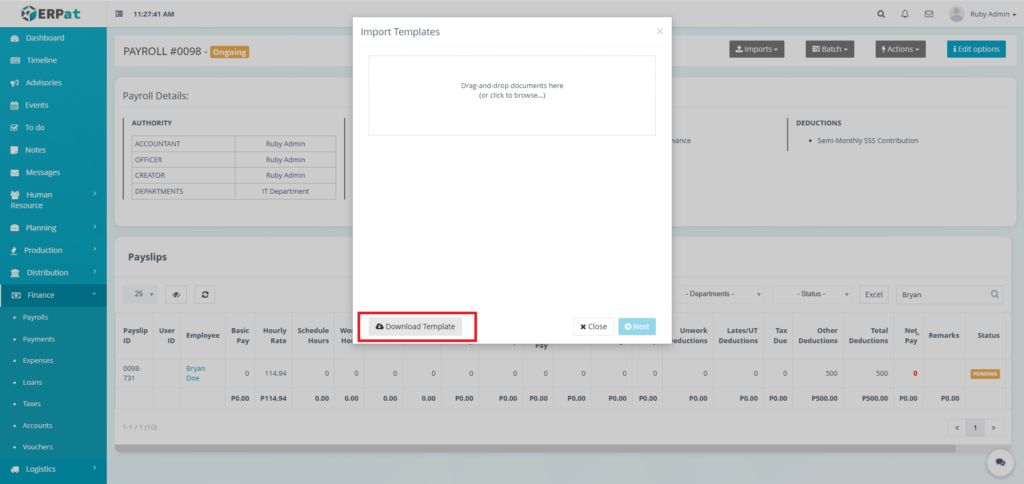The height and width of the screenshot is (484, 1024).
Task: Open the Departments filter dropdown
Action: tap(722, 295)
